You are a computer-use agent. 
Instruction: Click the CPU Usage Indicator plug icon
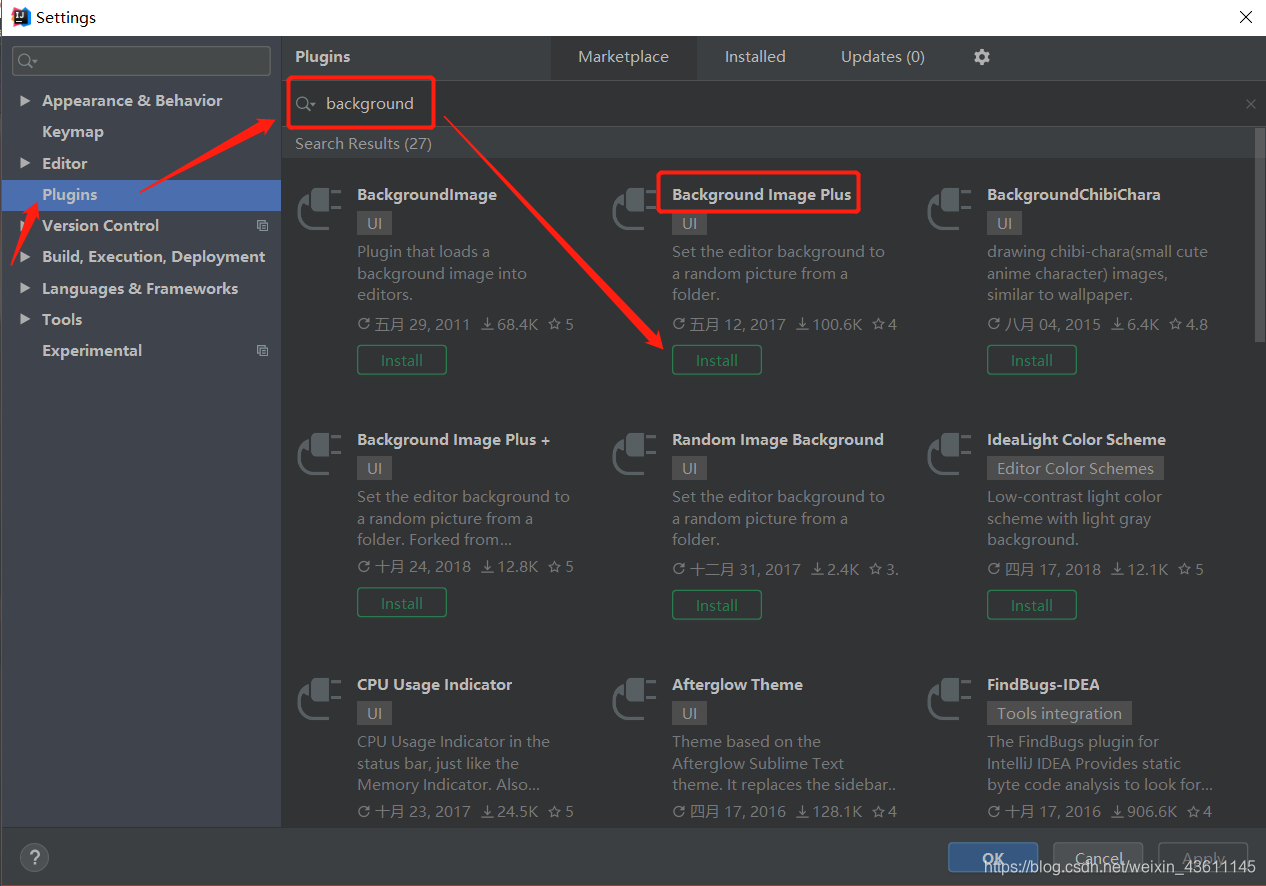pos(320,699)
